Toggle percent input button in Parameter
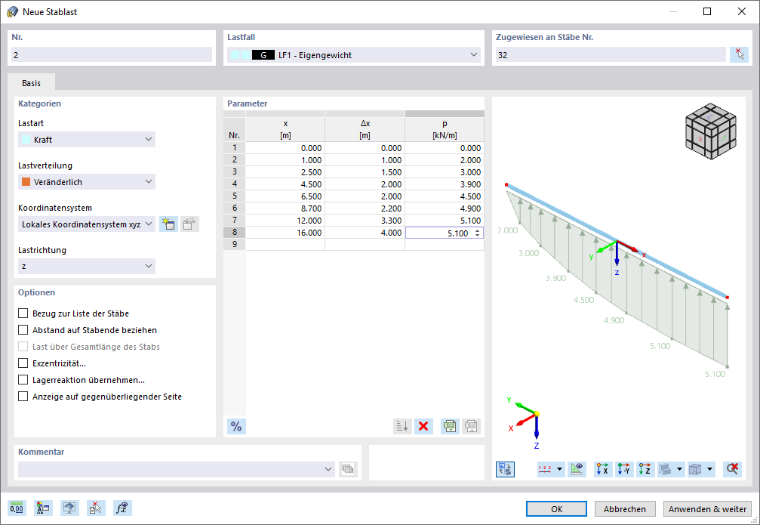 (x=236, y=426)
